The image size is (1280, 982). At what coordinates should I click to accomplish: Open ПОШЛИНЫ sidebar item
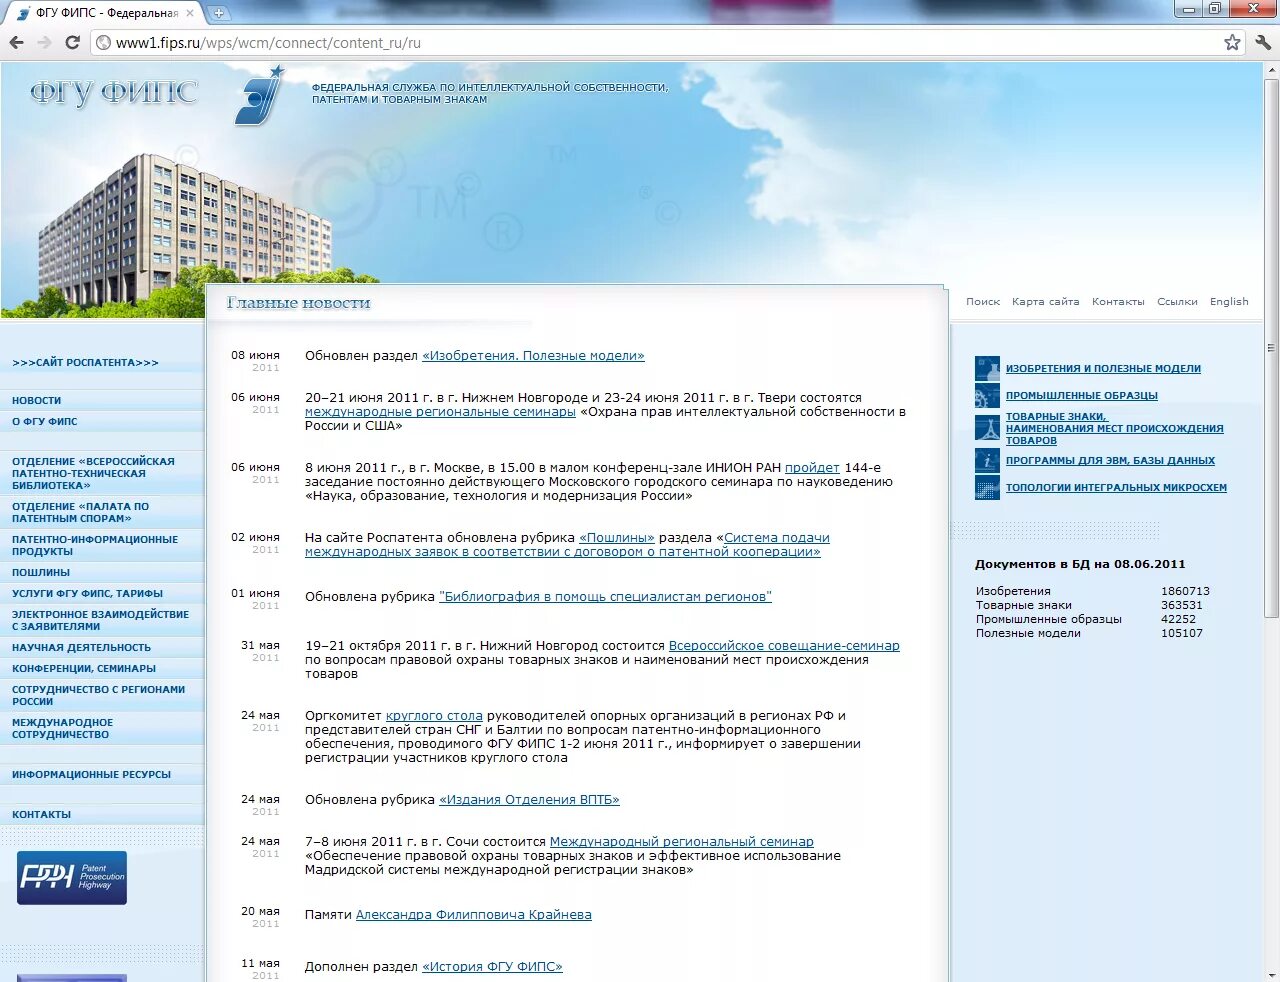pyautogui.click(x=41, y=572)
